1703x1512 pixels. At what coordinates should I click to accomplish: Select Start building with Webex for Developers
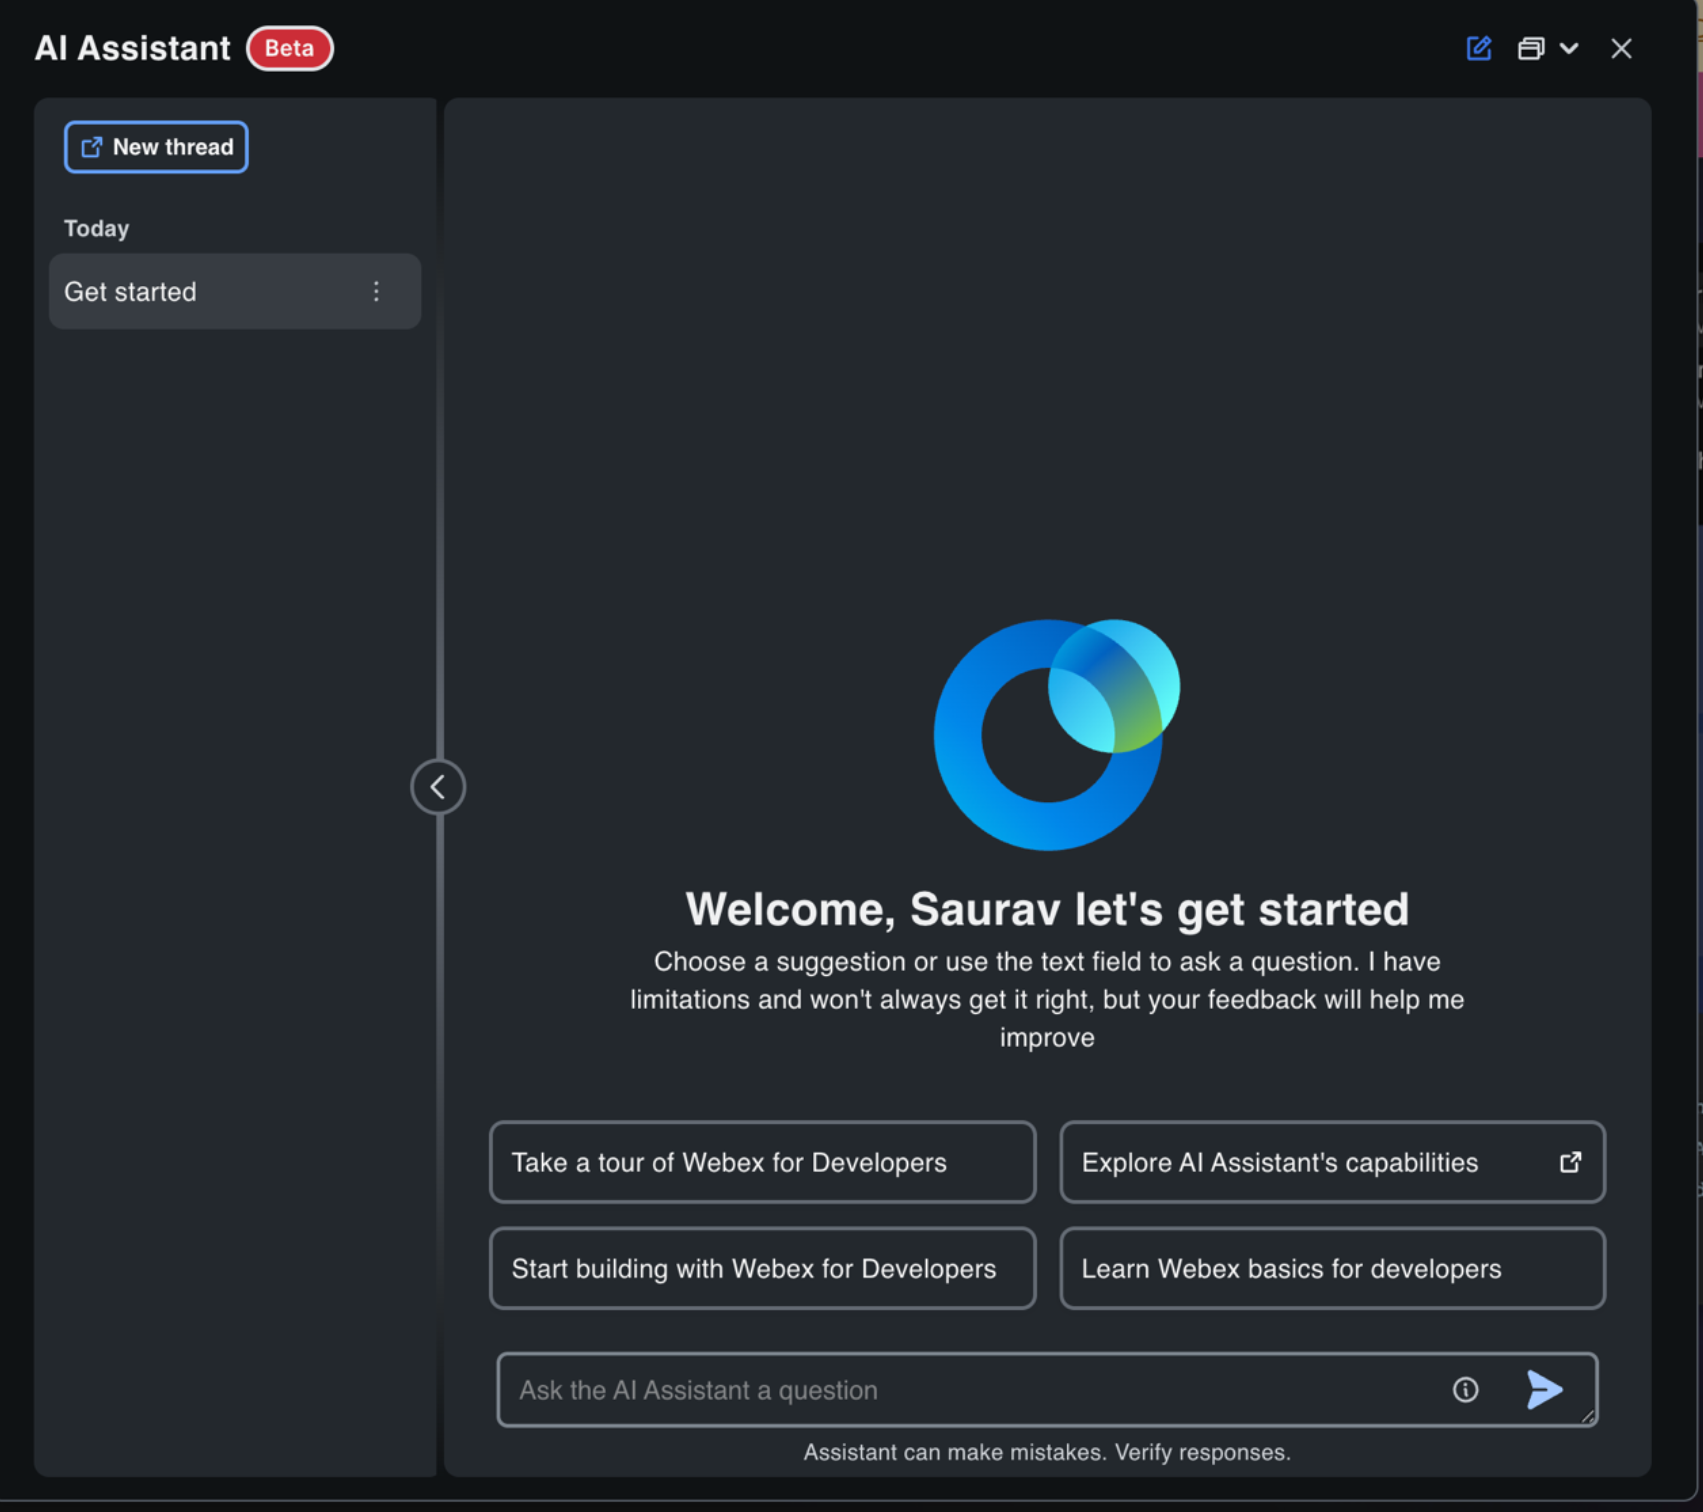(x=762, y=1268)
